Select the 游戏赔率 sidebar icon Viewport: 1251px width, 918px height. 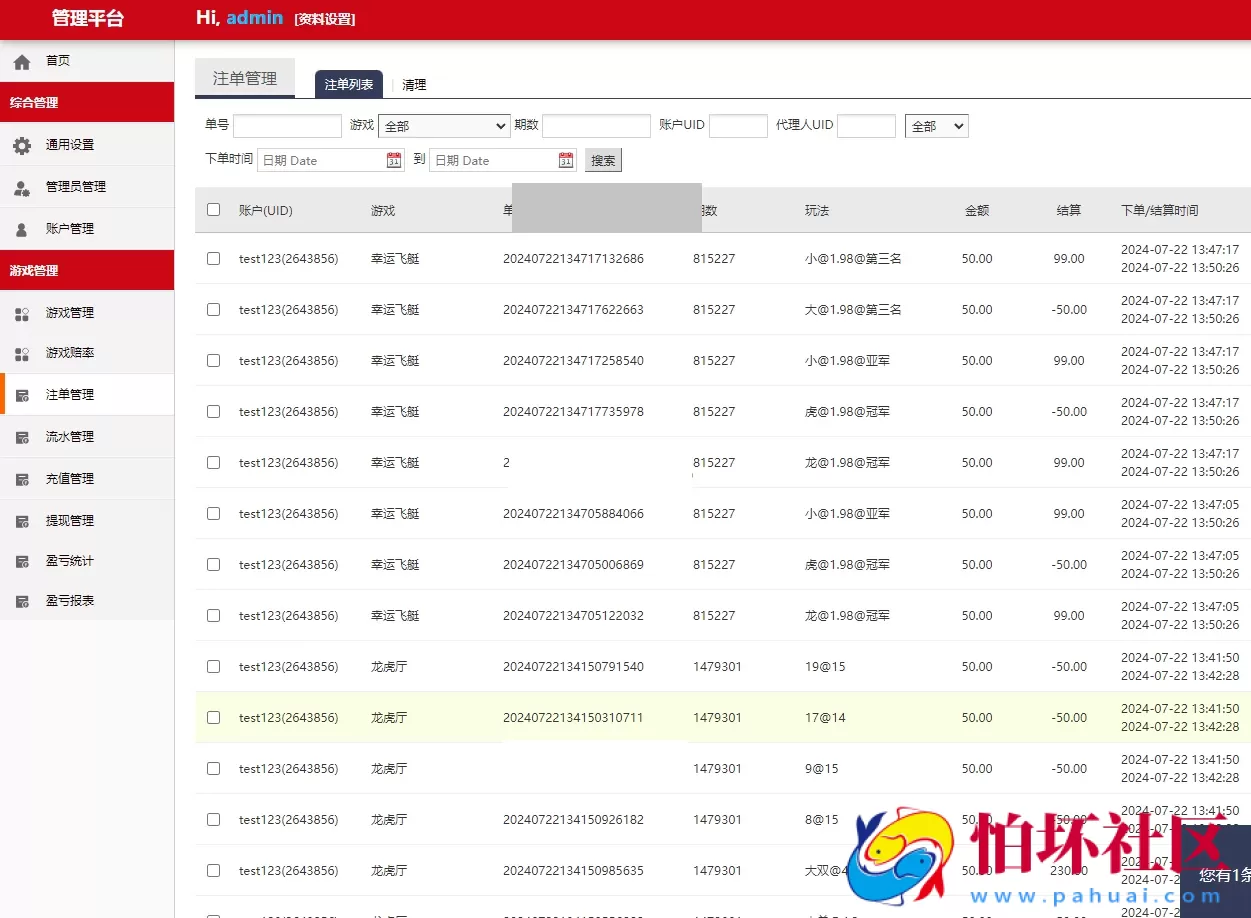pyautogui.click(x=22, y=353)
